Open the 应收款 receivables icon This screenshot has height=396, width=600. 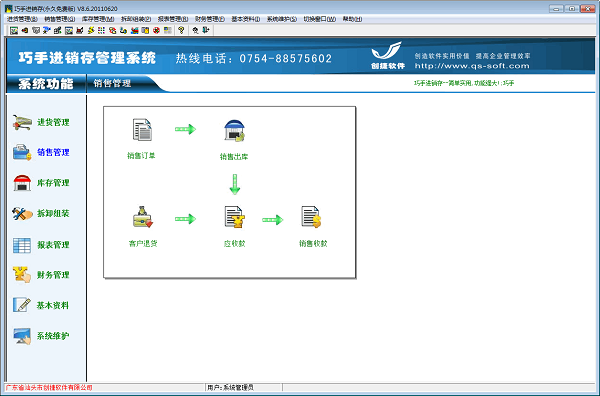tap(234, 217)
